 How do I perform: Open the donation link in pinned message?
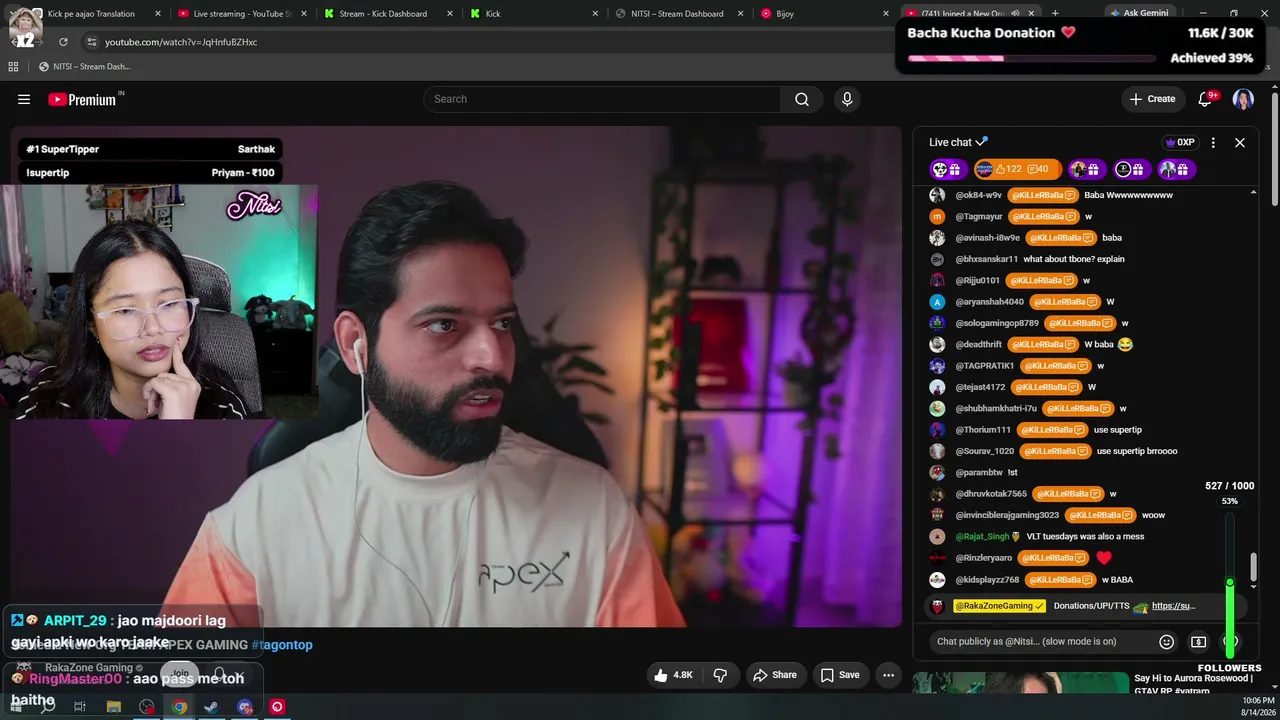[1173, 606]
